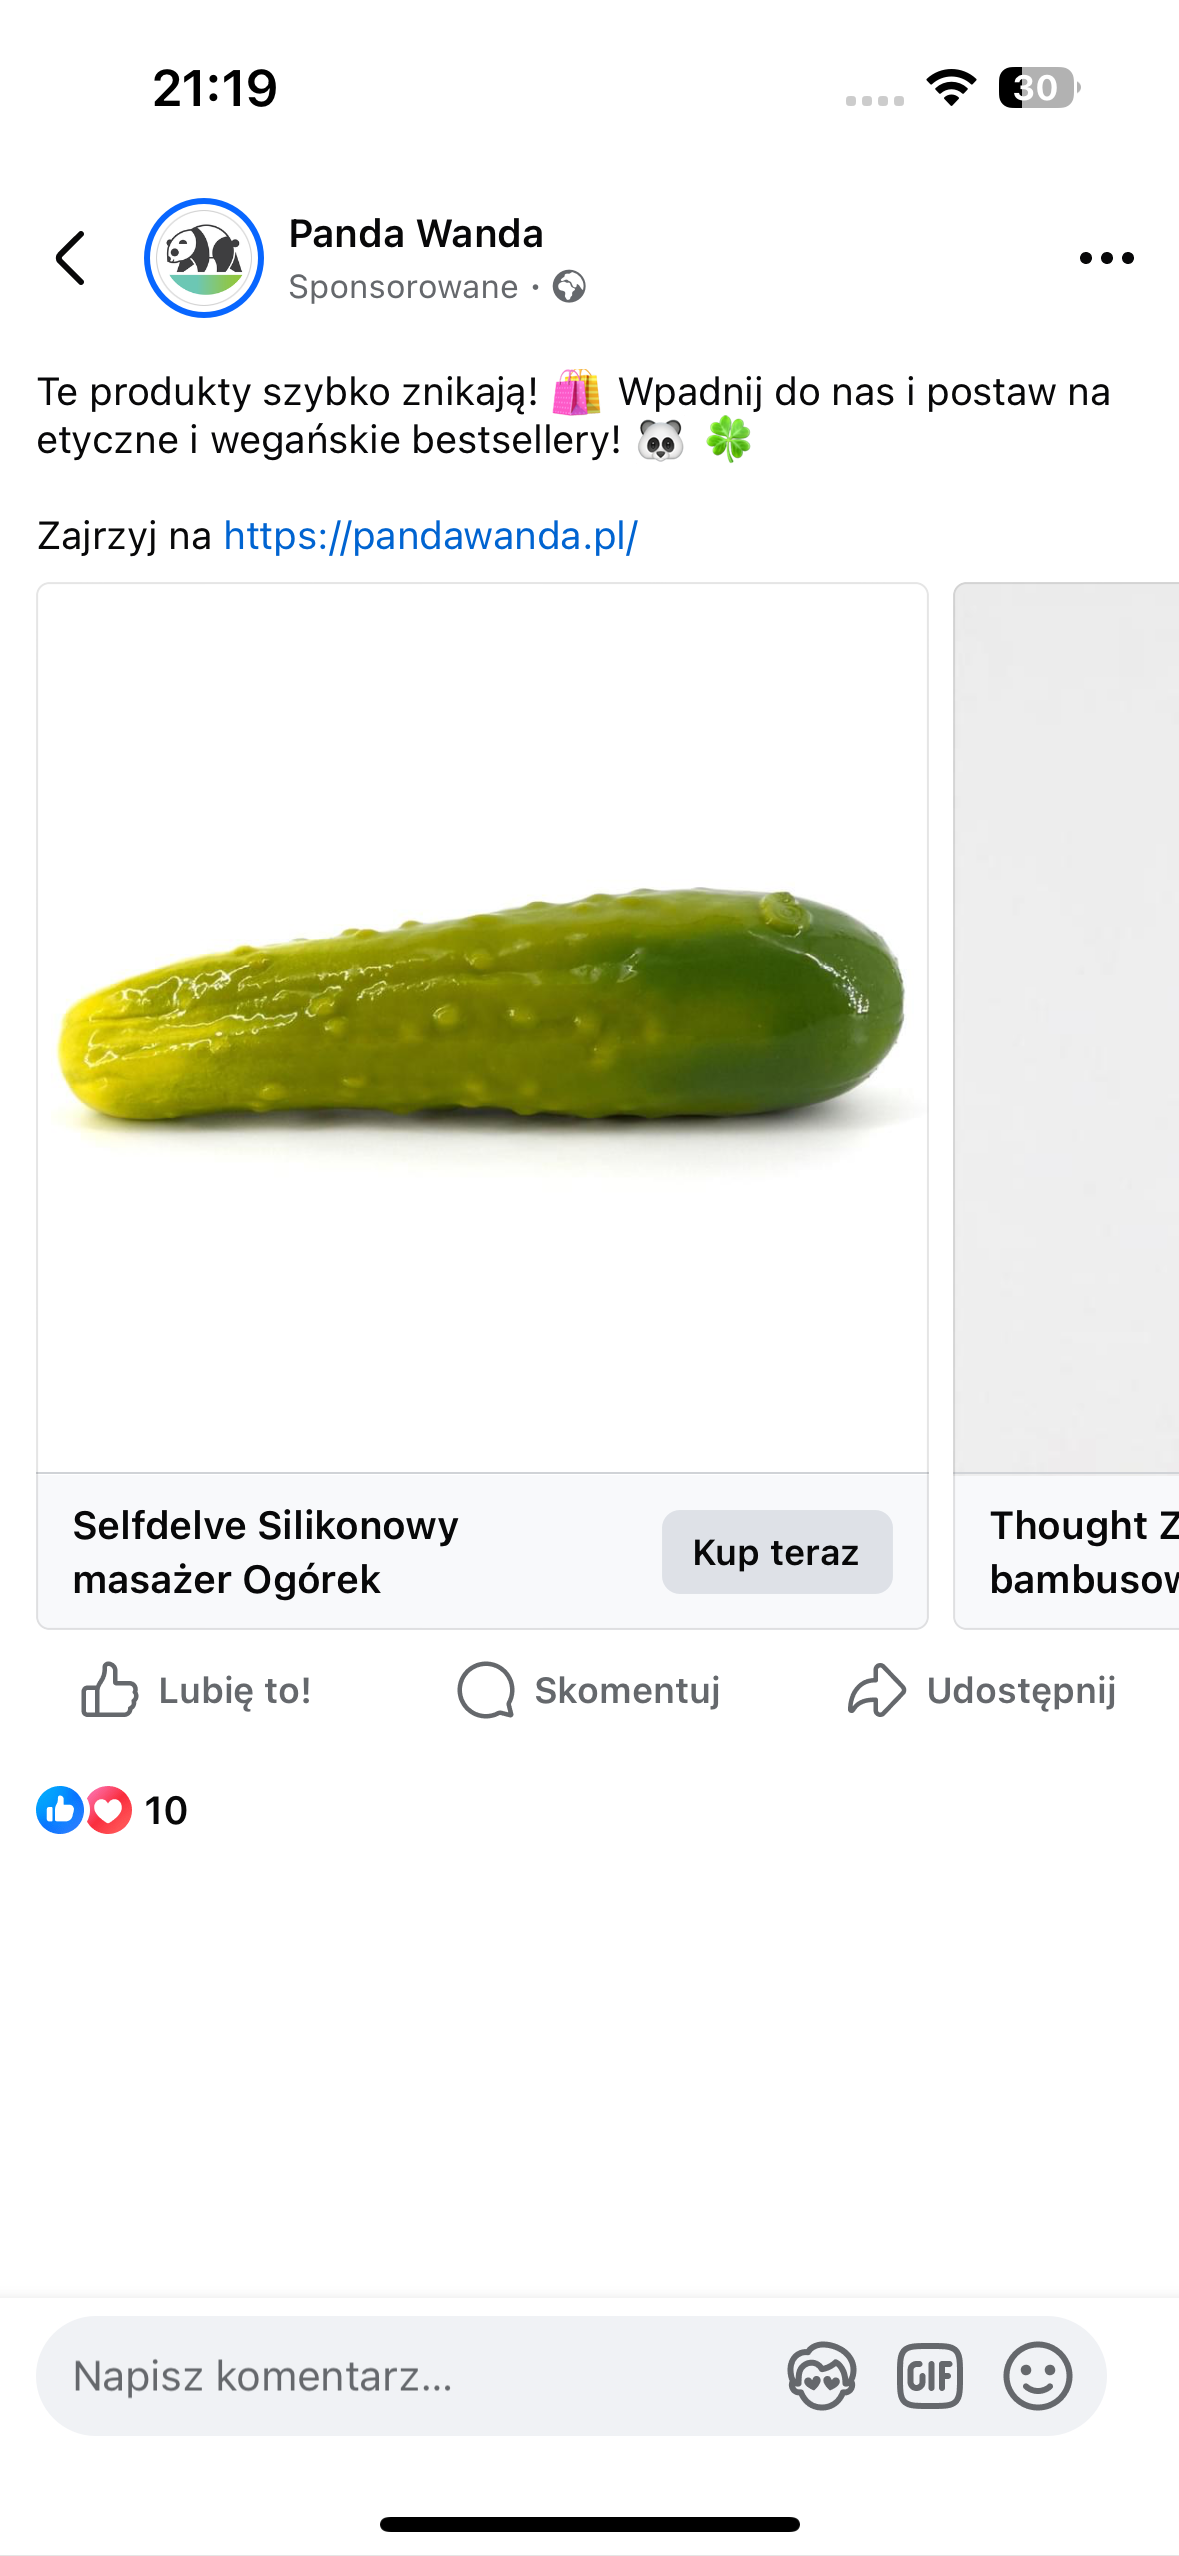The width and height of the screenshot is (1179, 2556).
Task: Open the list of 10 reactions
Action: 166,1810
